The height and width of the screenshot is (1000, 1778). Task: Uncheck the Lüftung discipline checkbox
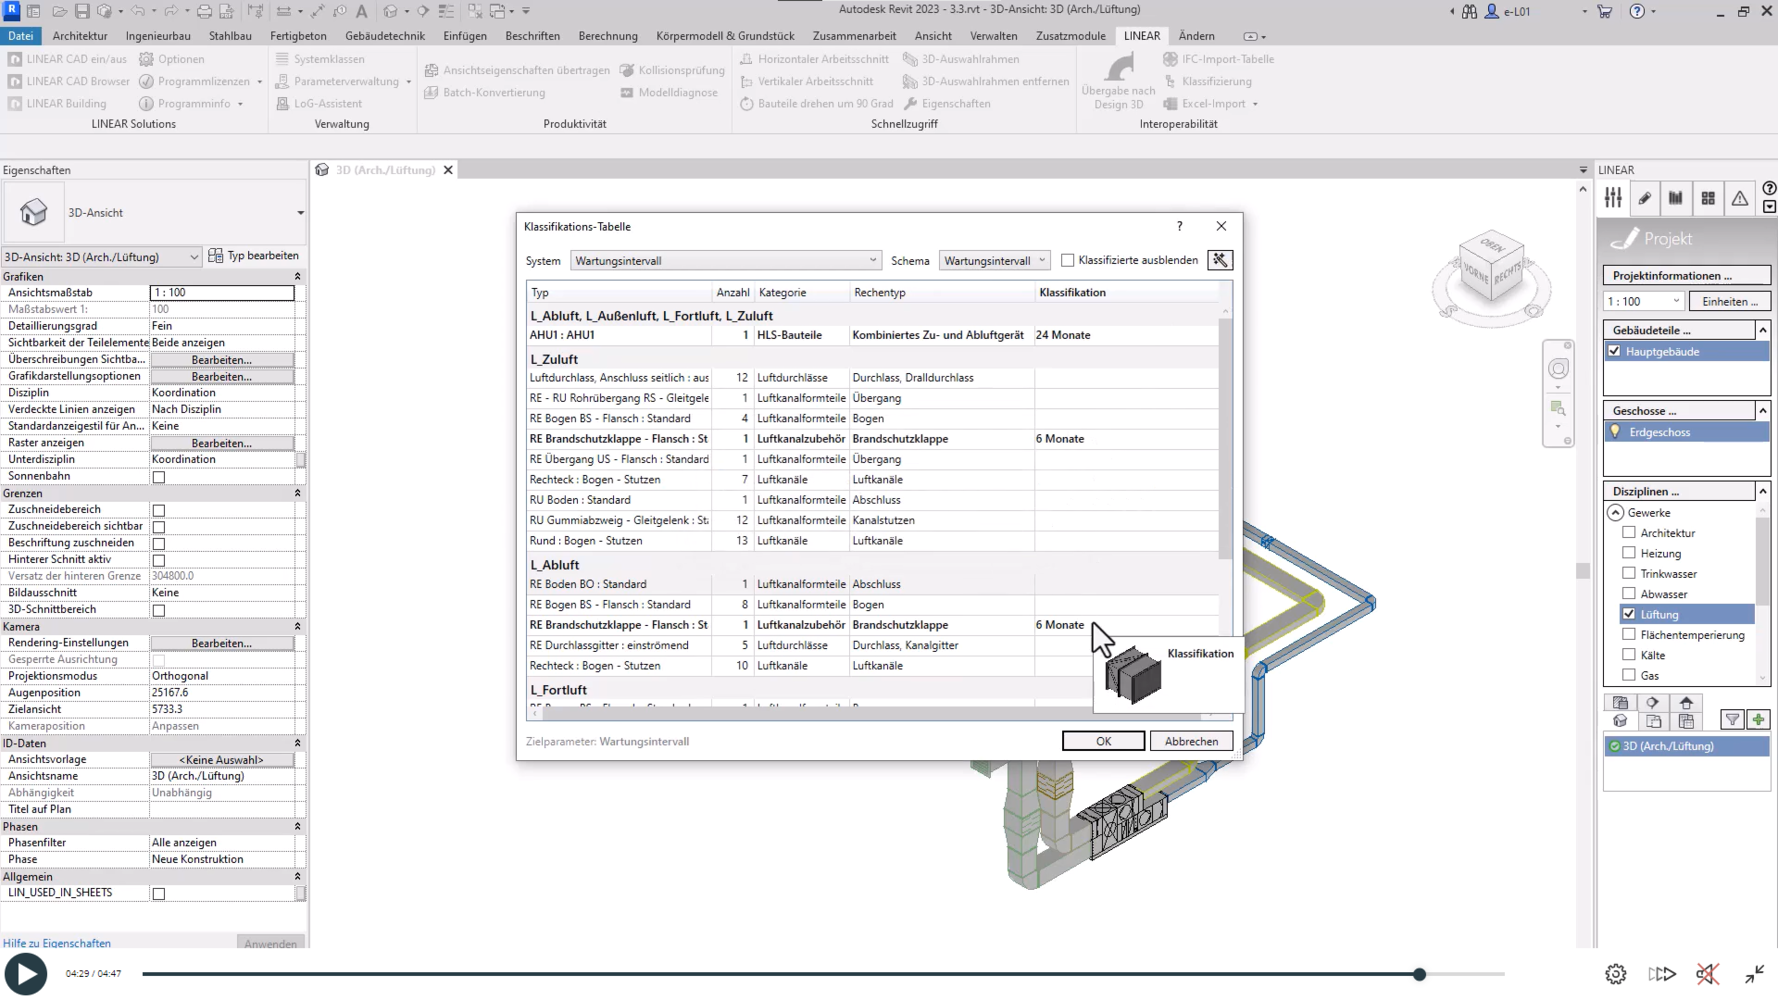click(x=1629, y=614)
